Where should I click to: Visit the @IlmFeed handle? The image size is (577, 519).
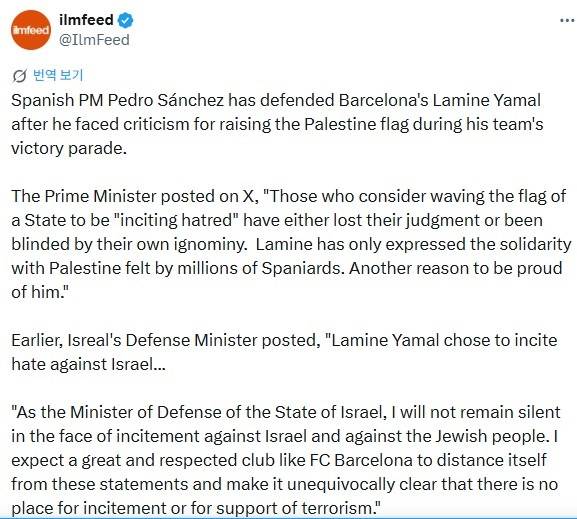pos(94,40)
